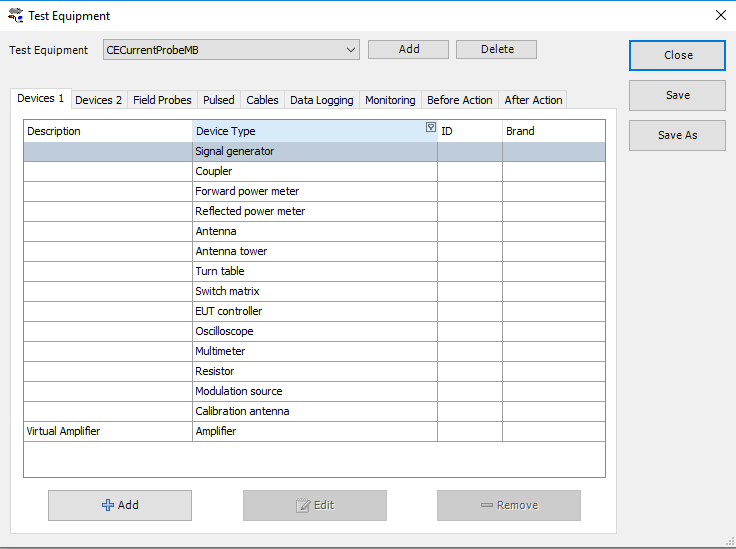Select the Pulsed tab

[218, 100]
